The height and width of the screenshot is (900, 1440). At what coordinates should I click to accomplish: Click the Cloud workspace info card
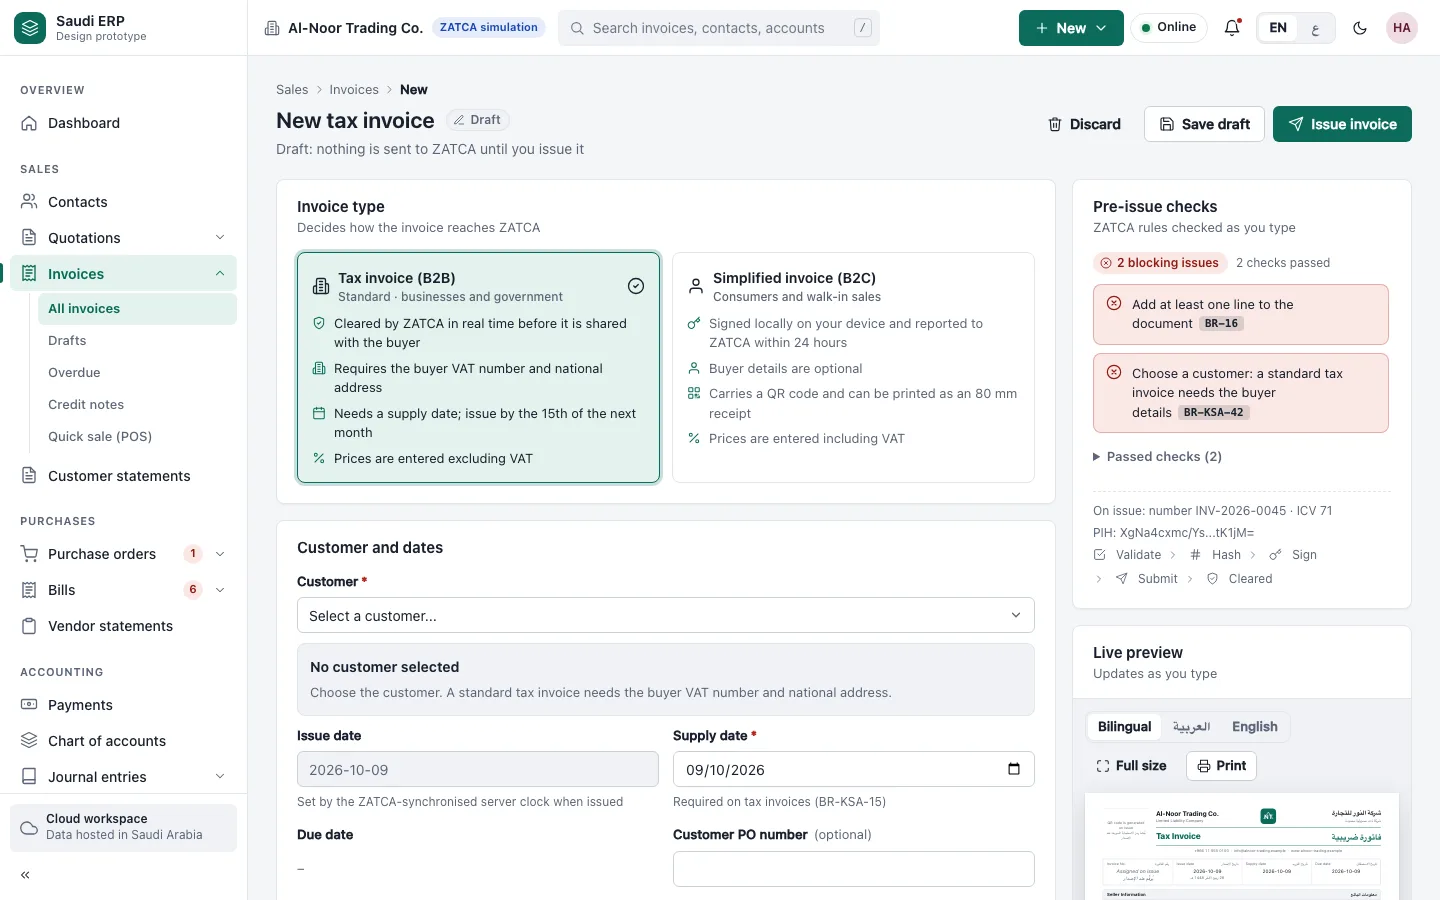123,827
